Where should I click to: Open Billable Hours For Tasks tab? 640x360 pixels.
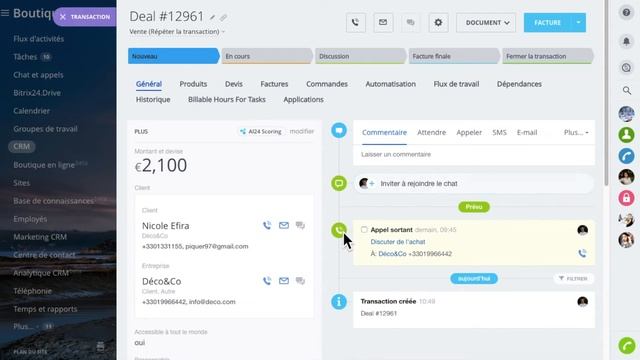click(x=227, y=100)
